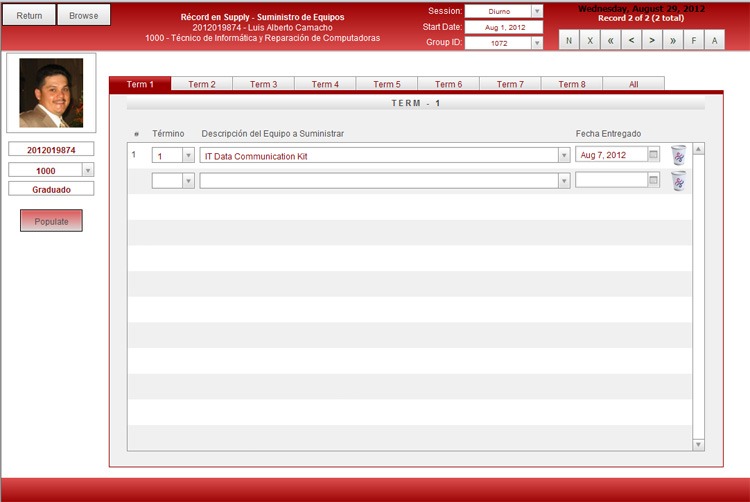
Task: Switch to the Term 7 tab
Action: tap(510, 84)
